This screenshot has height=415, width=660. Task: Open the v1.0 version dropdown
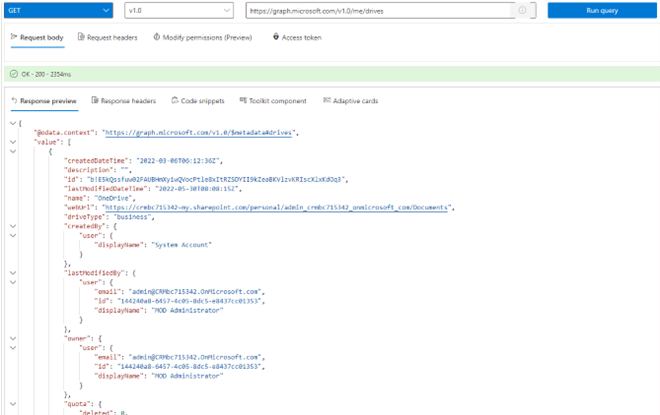[179, 11]
